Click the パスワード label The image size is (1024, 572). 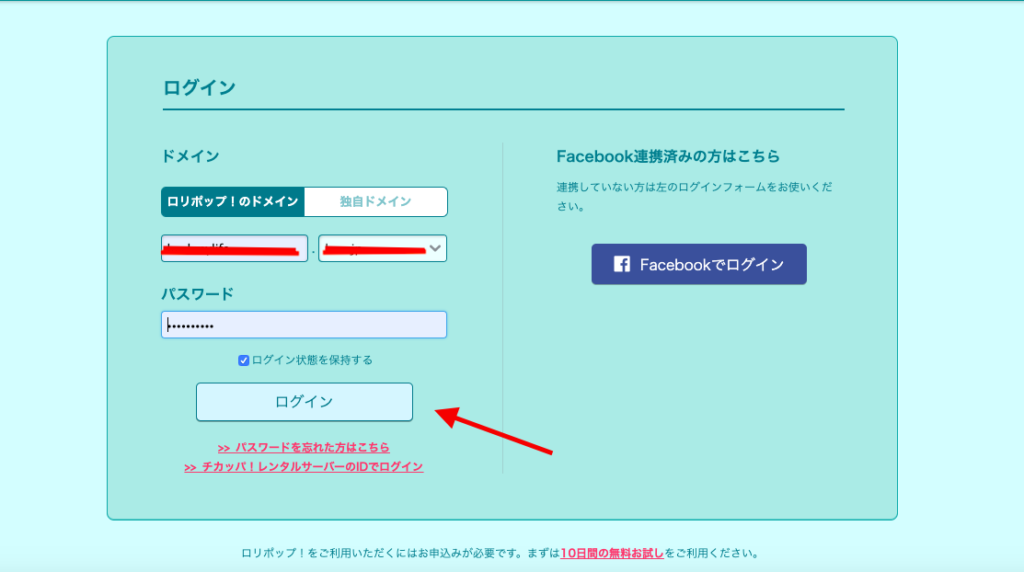(x=197, y=294)
